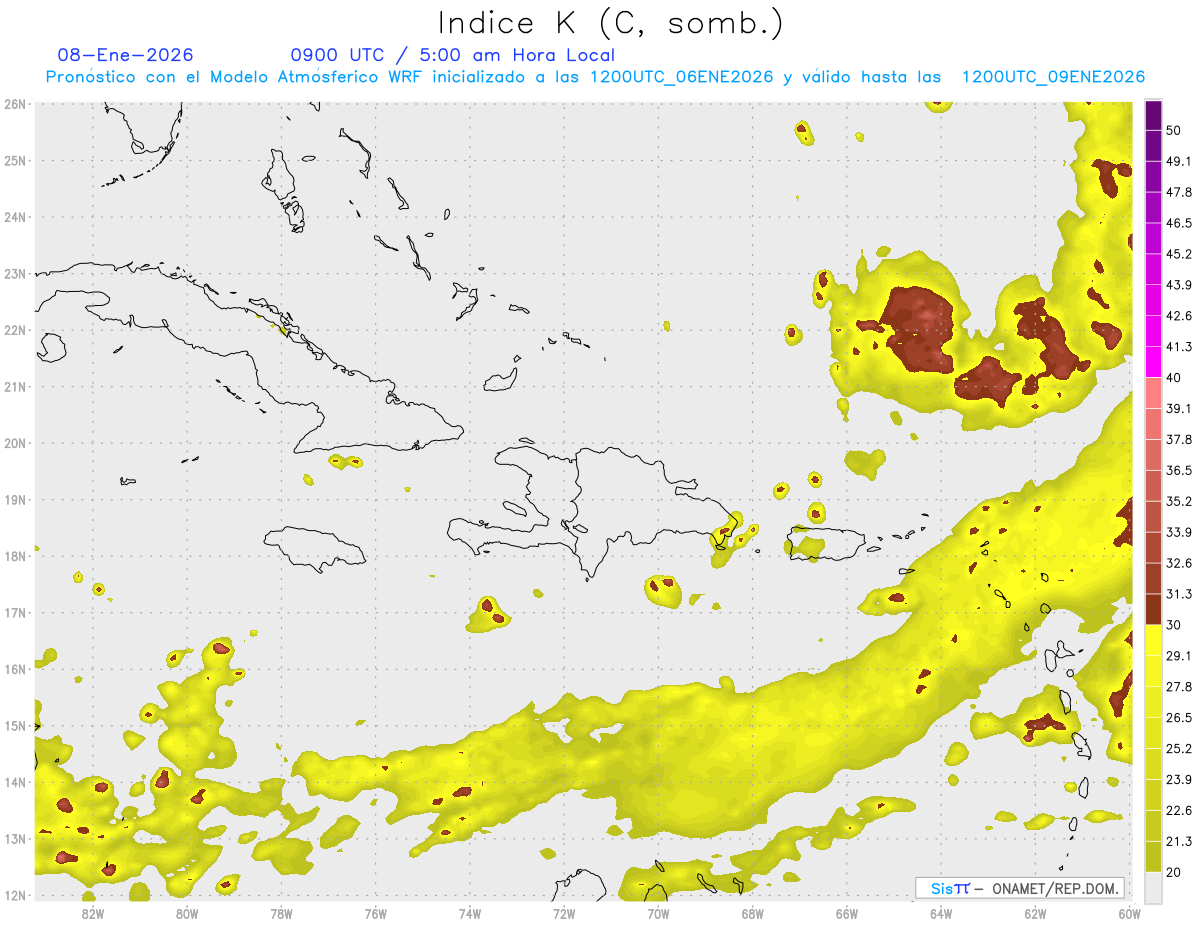Click the color bar value "43.9"
The height and width of the screenshot is (927, 1200).
[1178, 286]
